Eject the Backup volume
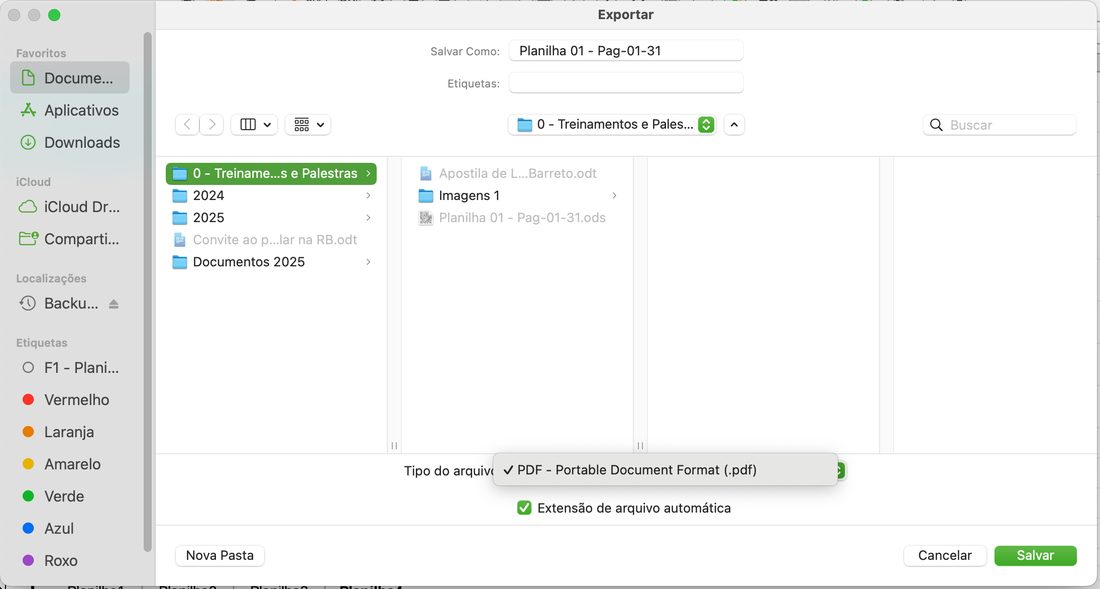Viewport: 1100px width, 589px height. click(x=114, y=304)
